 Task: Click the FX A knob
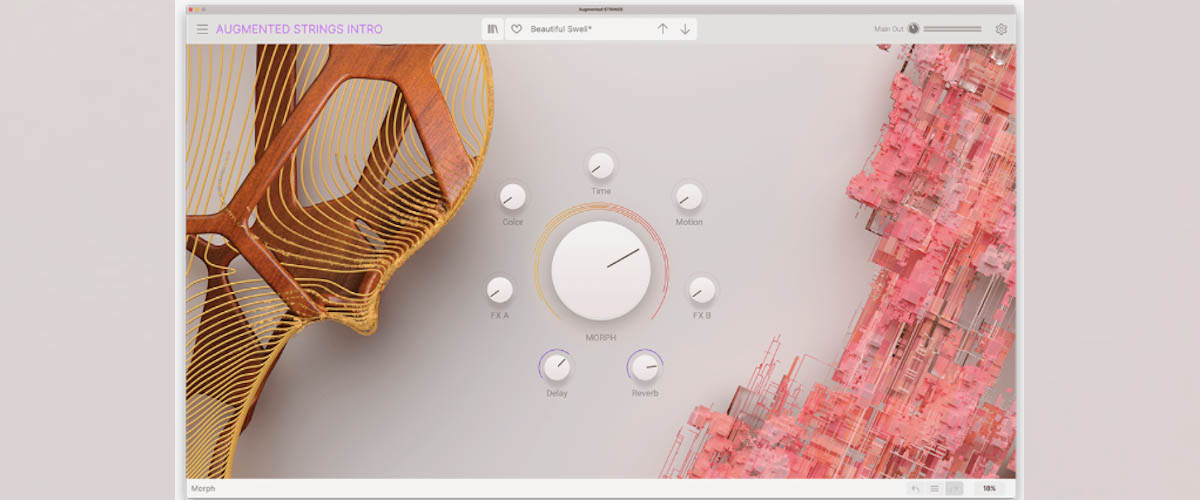click(x=499, y=290)
